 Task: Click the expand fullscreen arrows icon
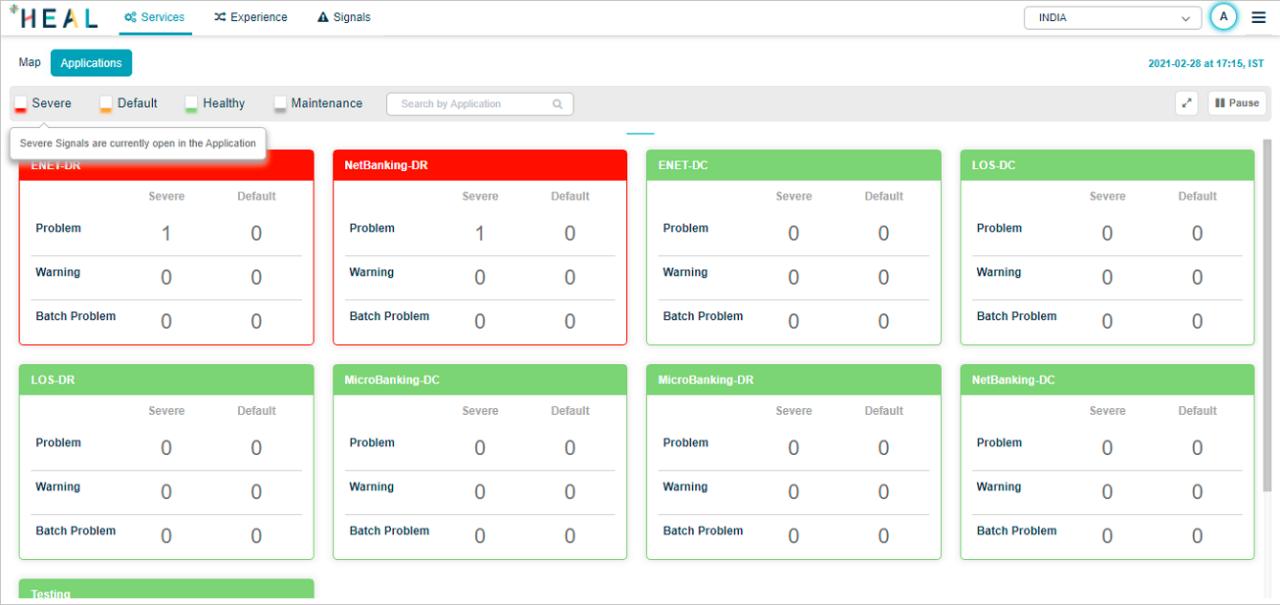[1186, 103]
